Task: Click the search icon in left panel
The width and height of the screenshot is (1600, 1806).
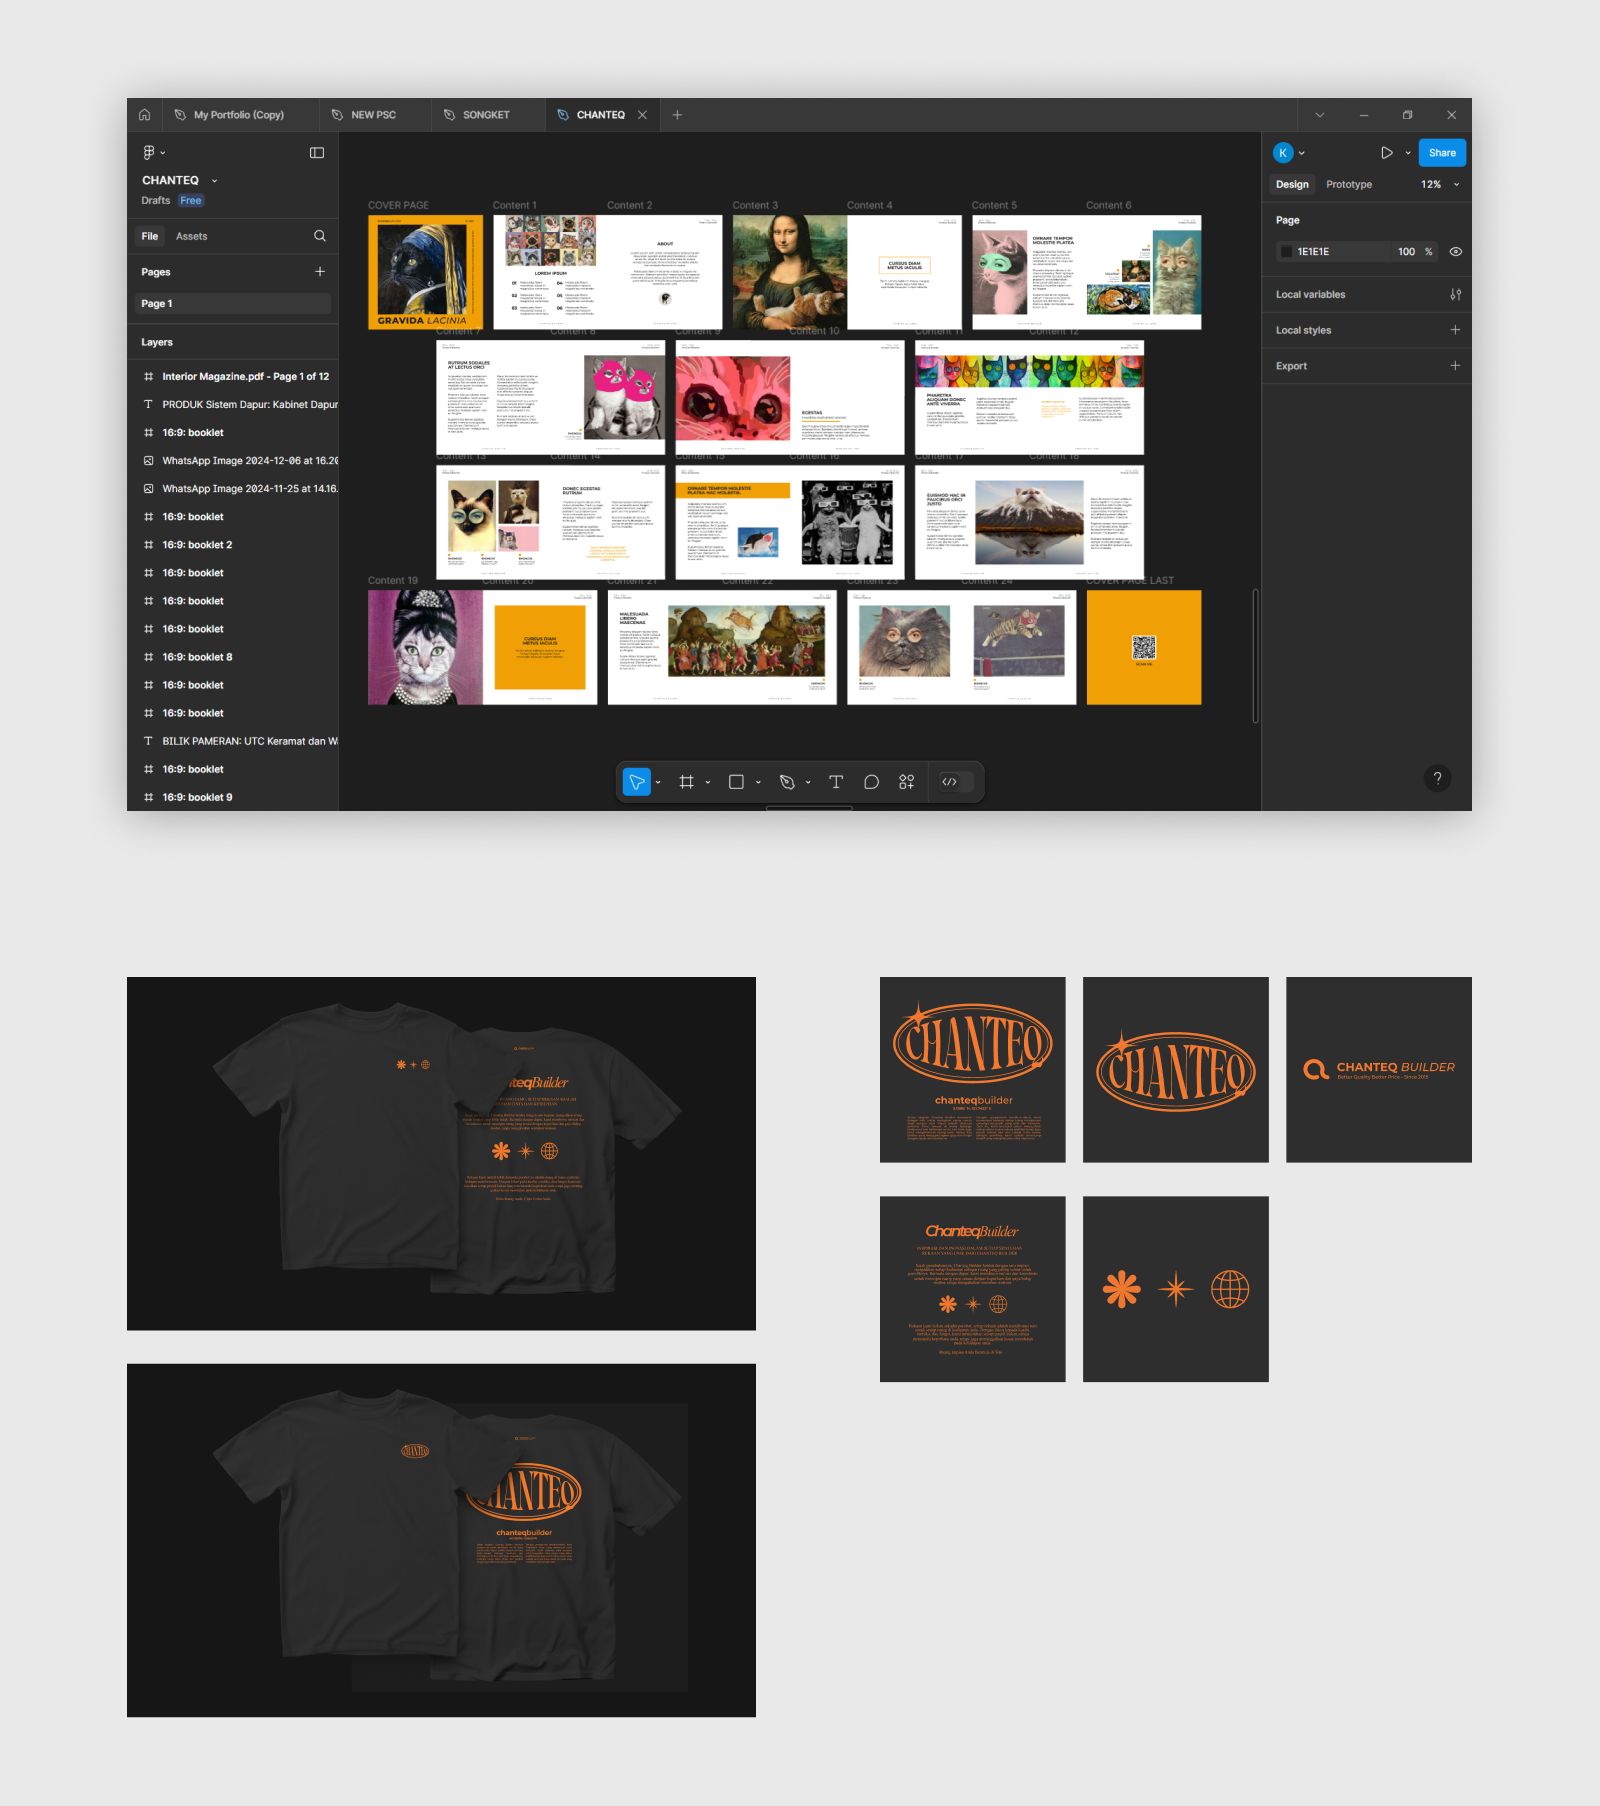Action: click(320, 236)
